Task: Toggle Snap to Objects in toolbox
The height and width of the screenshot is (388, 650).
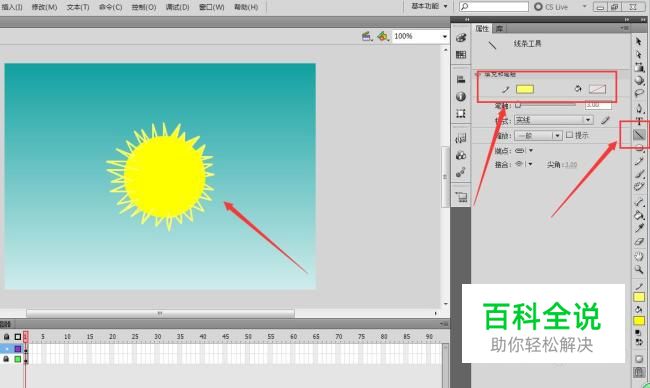Action: (x=639, y=372)
